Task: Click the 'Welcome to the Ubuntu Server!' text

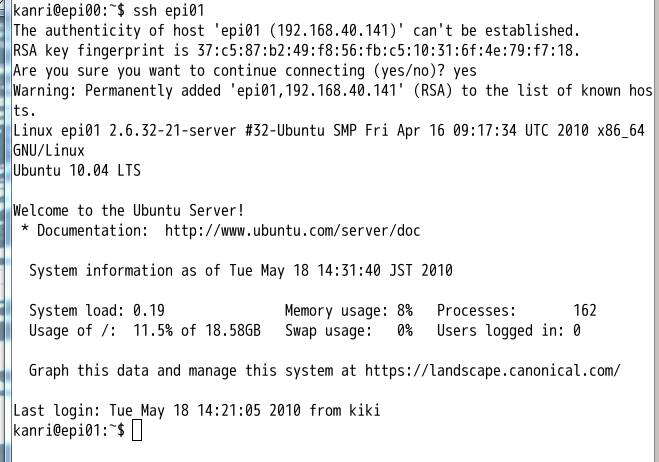Action: (128, 211)
